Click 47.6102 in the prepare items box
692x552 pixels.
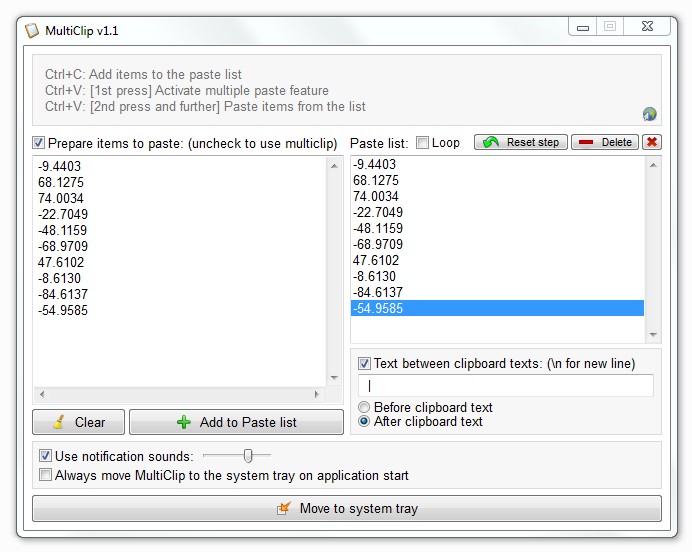click(61, 262)
